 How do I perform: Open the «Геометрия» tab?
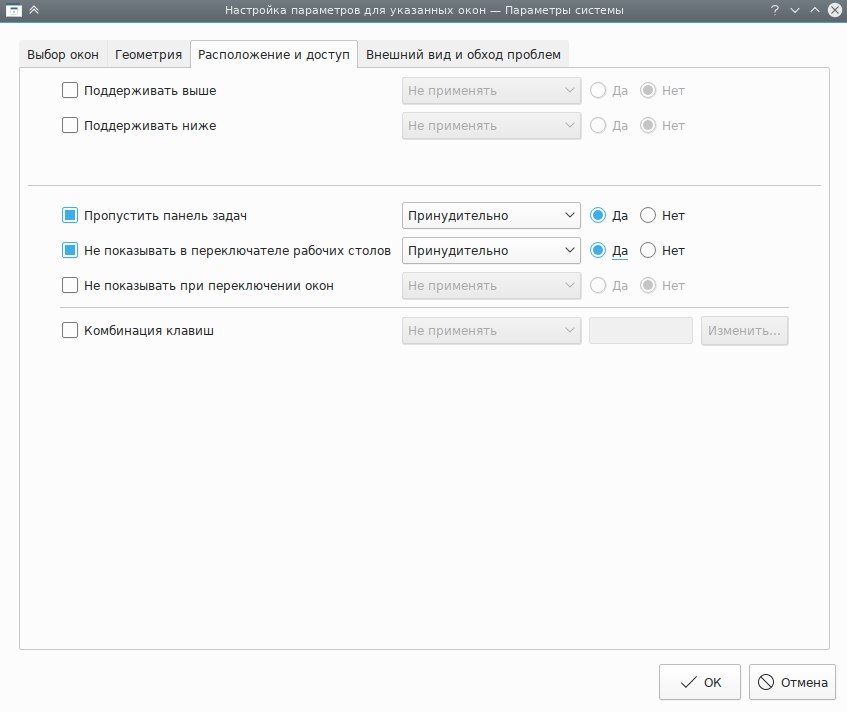click(148, 54)
